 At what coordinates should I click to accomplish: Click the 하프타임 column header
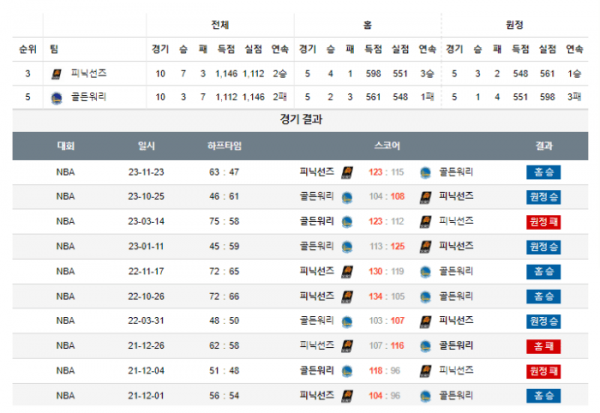coord(224,146)
